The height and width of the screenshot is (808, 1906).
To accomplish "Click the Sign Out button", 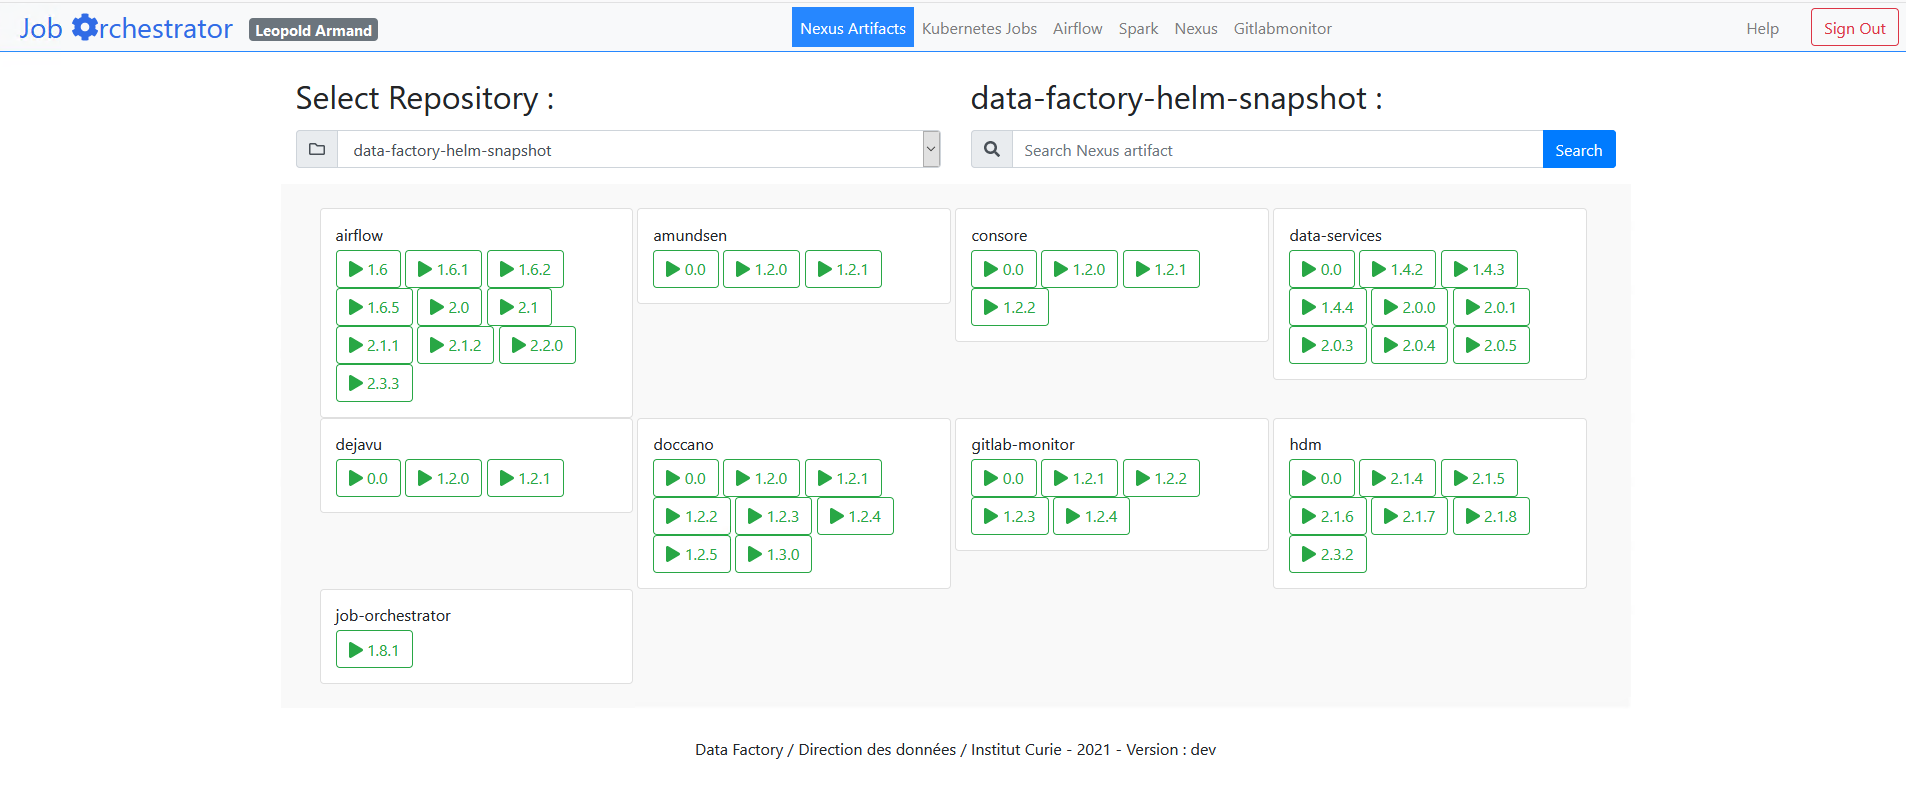I will point(1855,28).
